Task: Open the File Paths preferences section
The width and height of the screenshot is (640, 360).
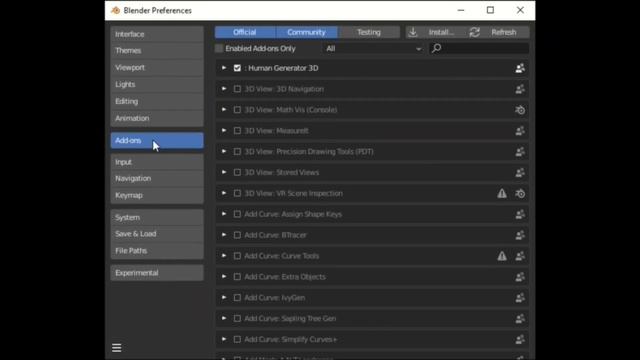Action: [157, 251]
